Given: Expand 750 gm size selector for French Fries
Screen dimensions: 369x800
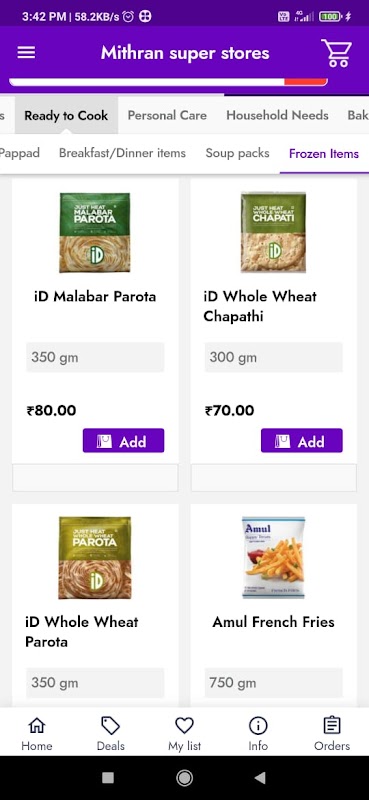Looking at the screenshot, I should (274, 683).
